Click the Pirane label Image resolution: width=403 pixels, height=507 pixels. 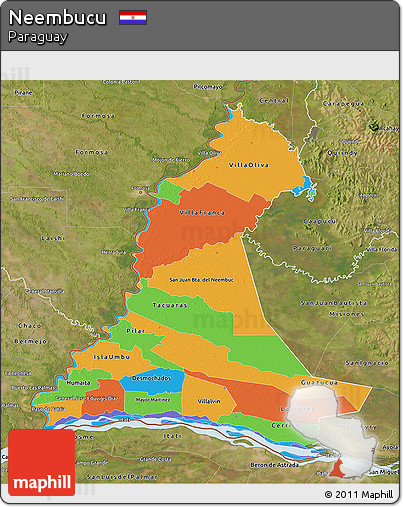(x=23, y=92)
